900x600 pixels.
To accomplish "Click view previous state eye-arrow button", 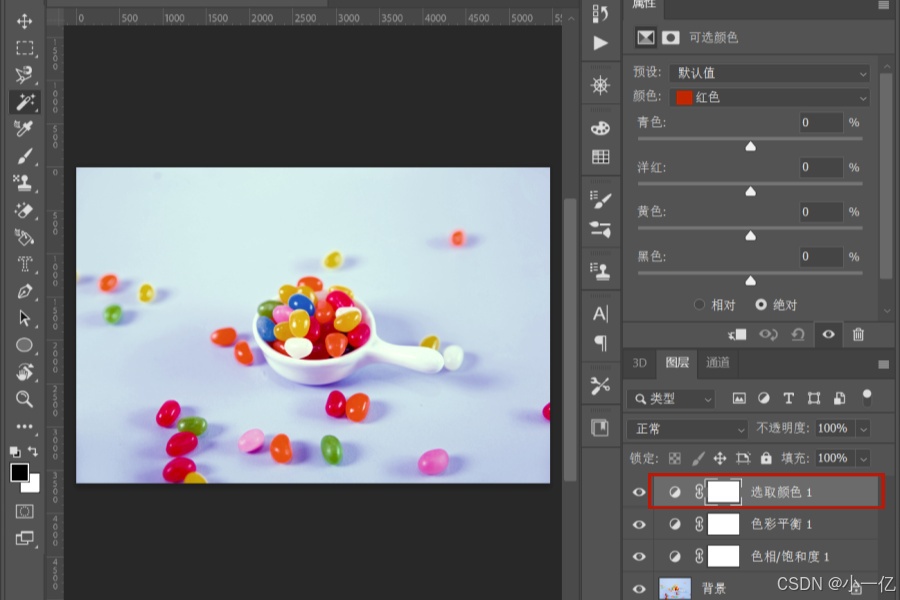I will pyautogui.click(x=769, y=335).
